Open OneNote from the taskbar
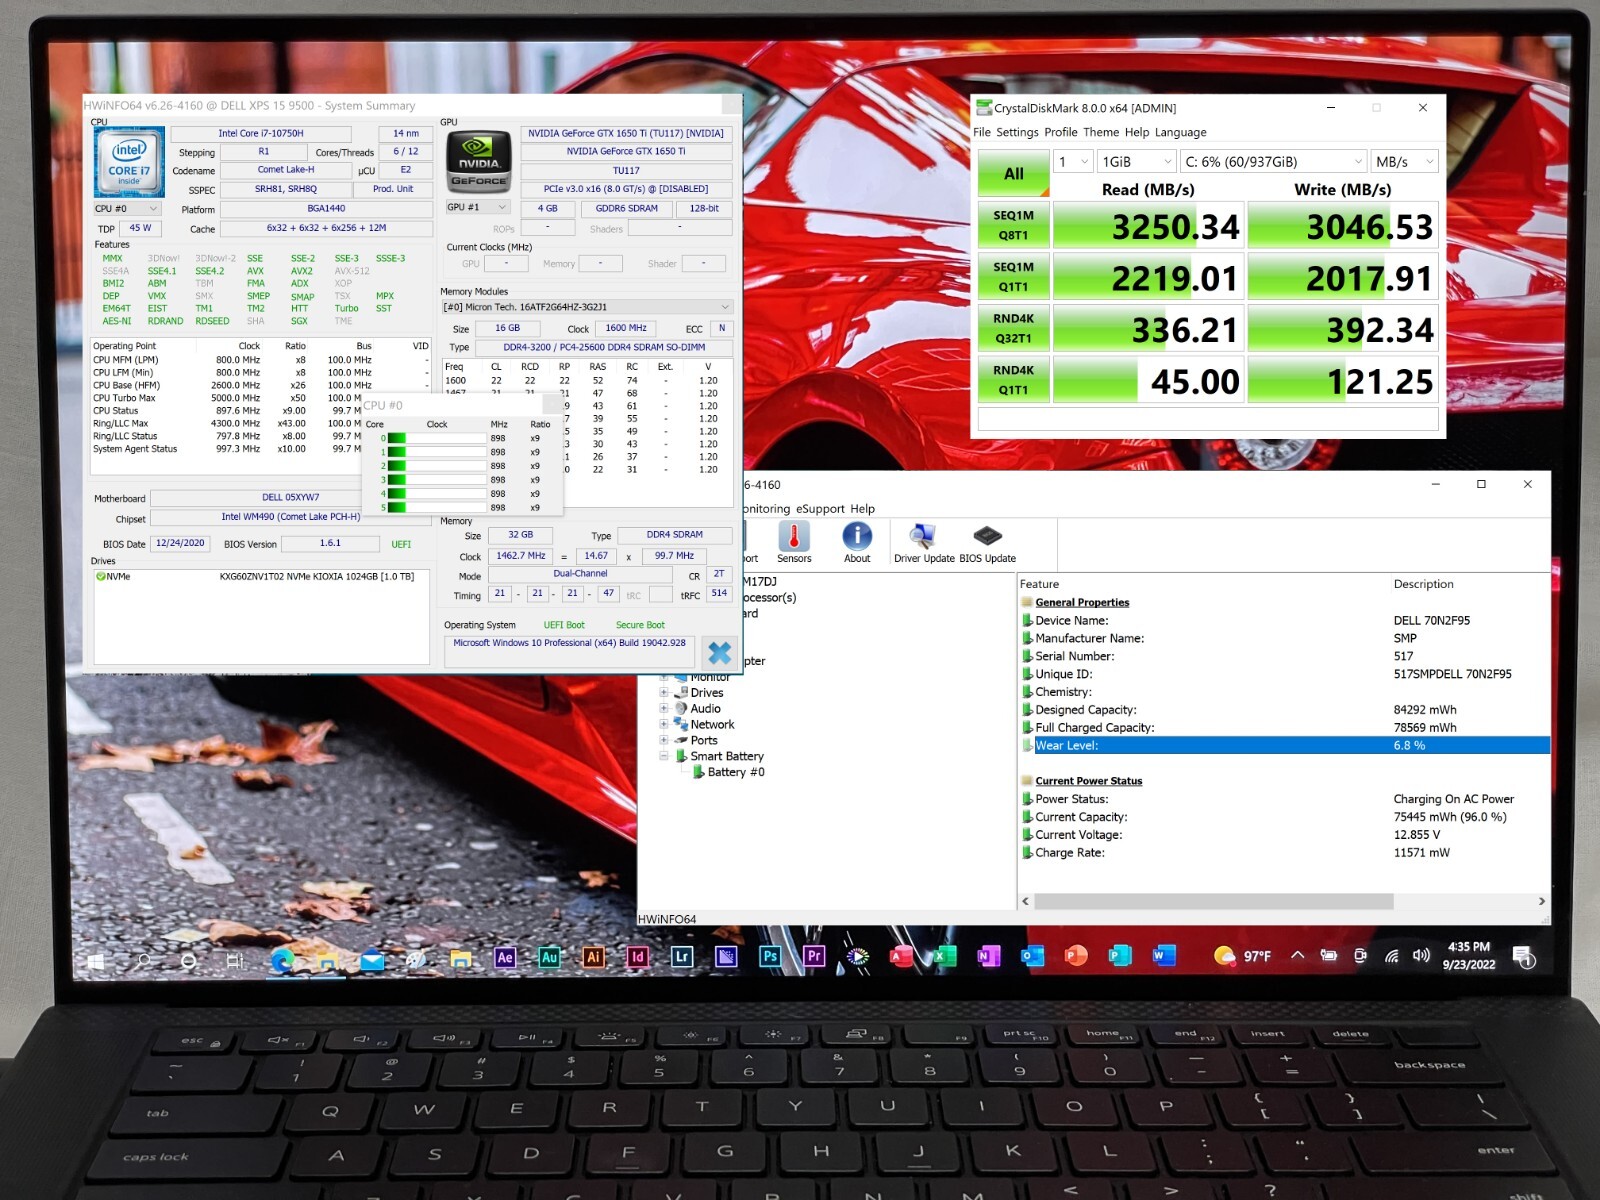The width and height of the screenshot is (1600, 1200). (988, 957)
